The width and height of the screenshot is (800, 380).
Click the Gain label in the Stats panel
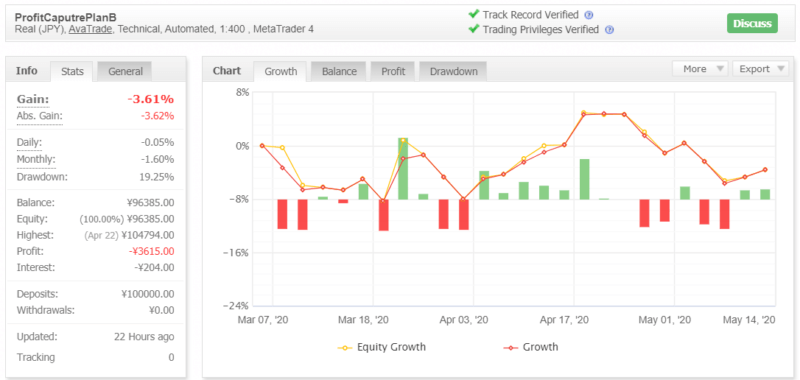point(33,99)
